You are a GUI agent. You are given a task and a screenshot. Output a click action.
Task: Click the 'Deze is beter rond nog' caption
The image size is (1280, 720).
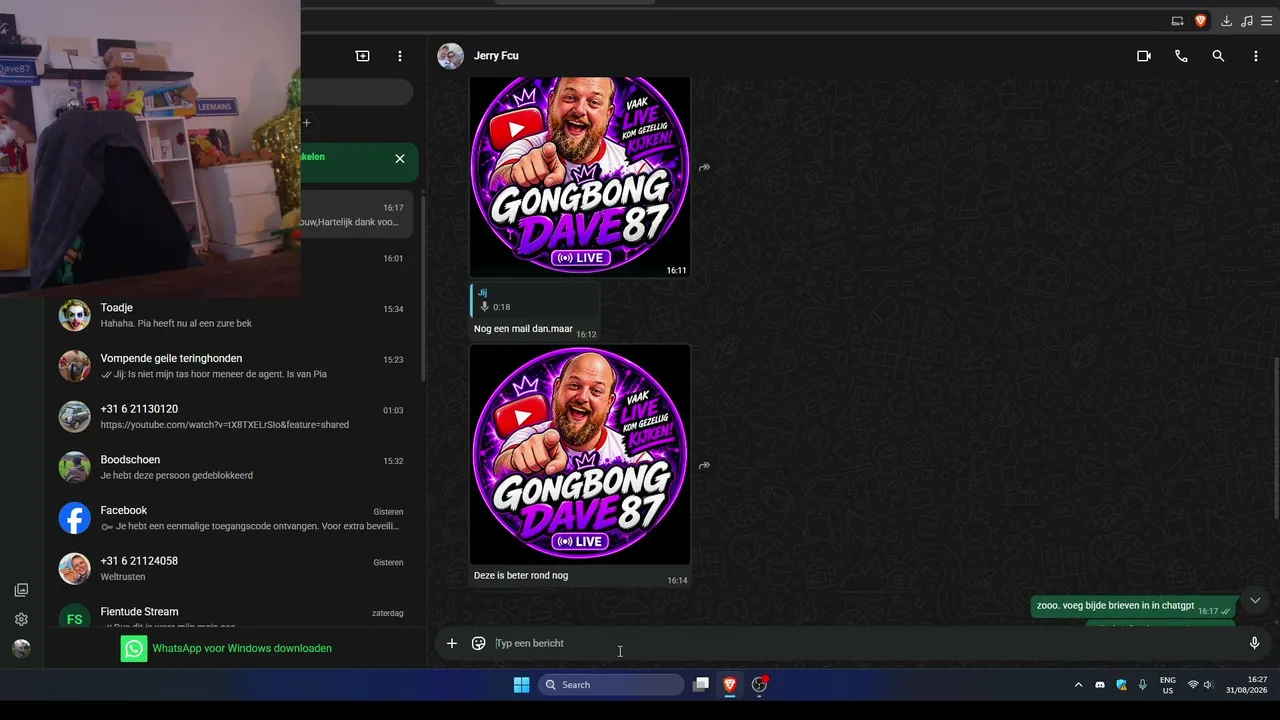pyautogui.click(x=521, y=575)
